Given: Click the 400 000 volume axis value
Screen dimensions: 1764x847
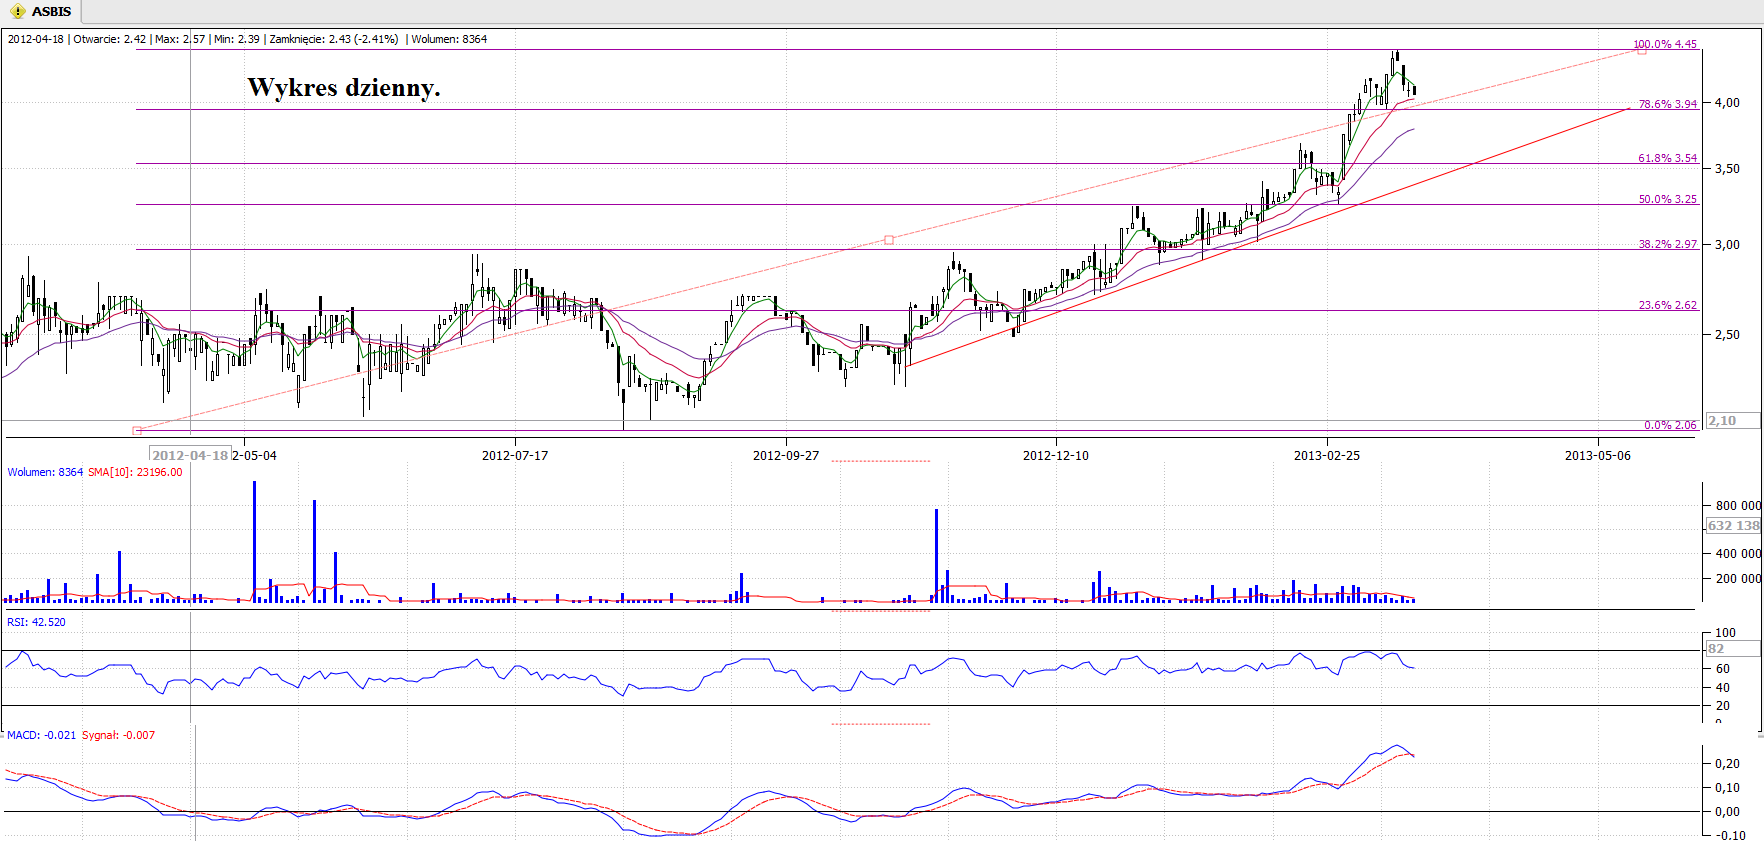Looking at the screenshot, I should coord(1737,553).
